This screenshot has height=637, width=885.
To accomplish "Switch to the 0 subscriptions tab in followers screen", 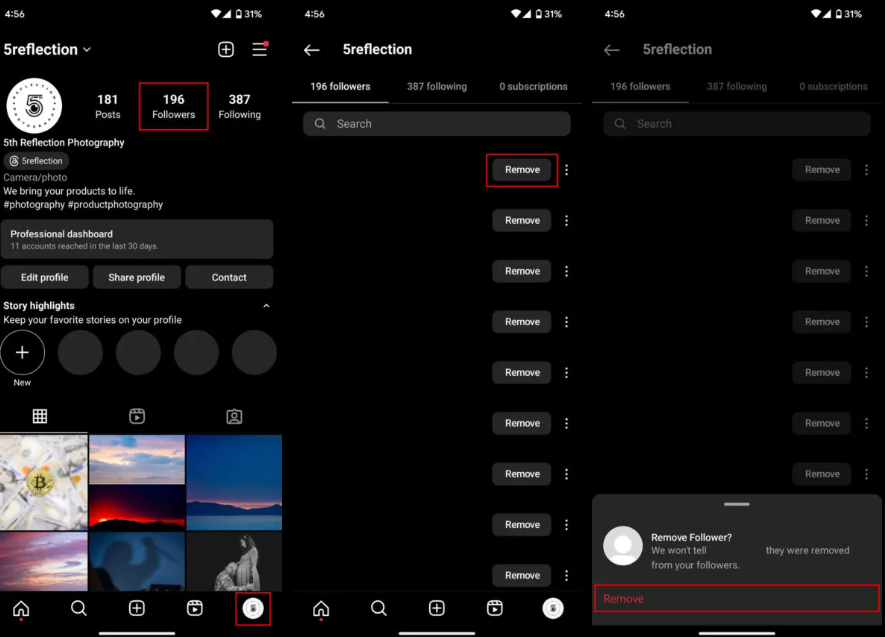I will tap(533, 86).
